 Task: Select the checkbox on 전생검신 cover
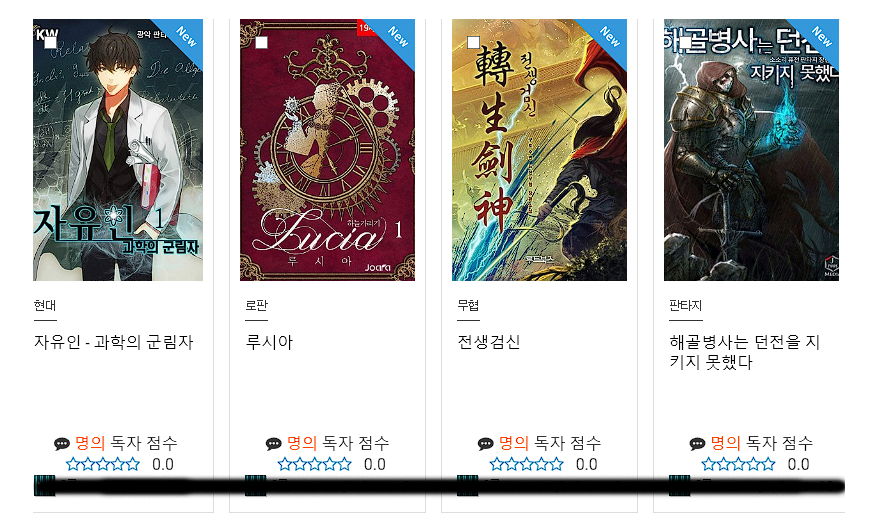click(473, 43)
